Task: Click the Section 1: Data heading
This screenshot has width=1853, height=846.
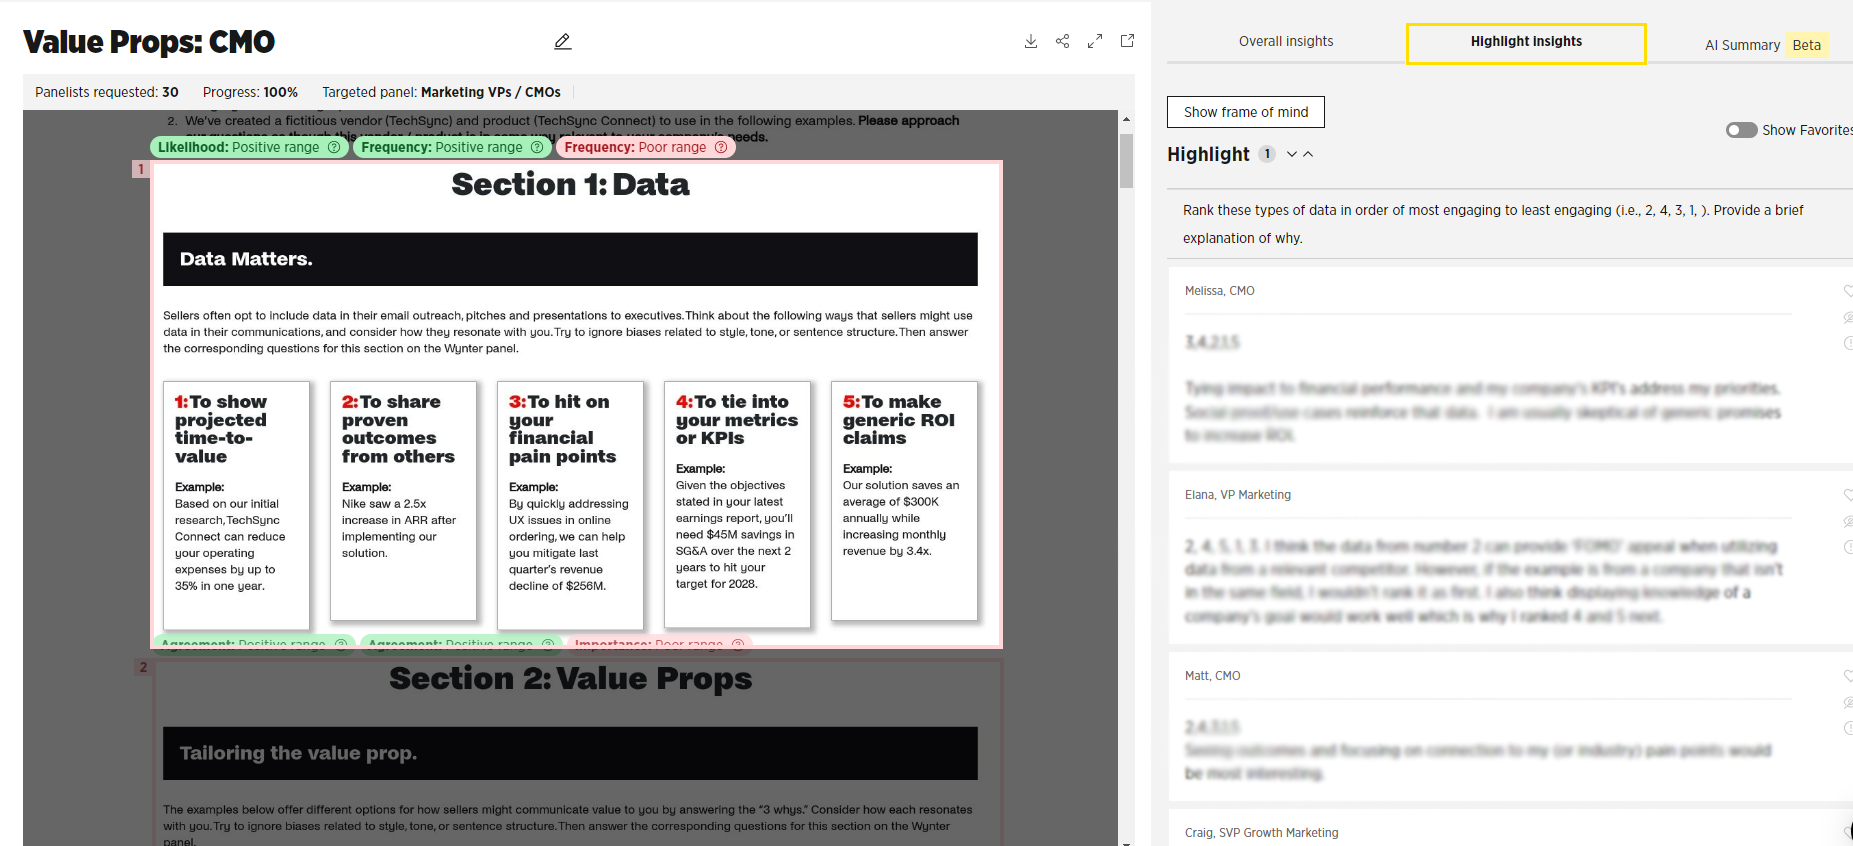Action: (x=570, y=185)
